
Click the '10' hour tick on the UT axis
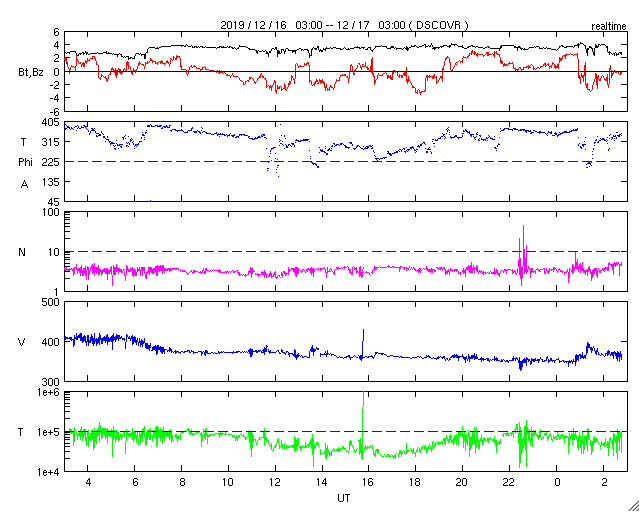228,483
